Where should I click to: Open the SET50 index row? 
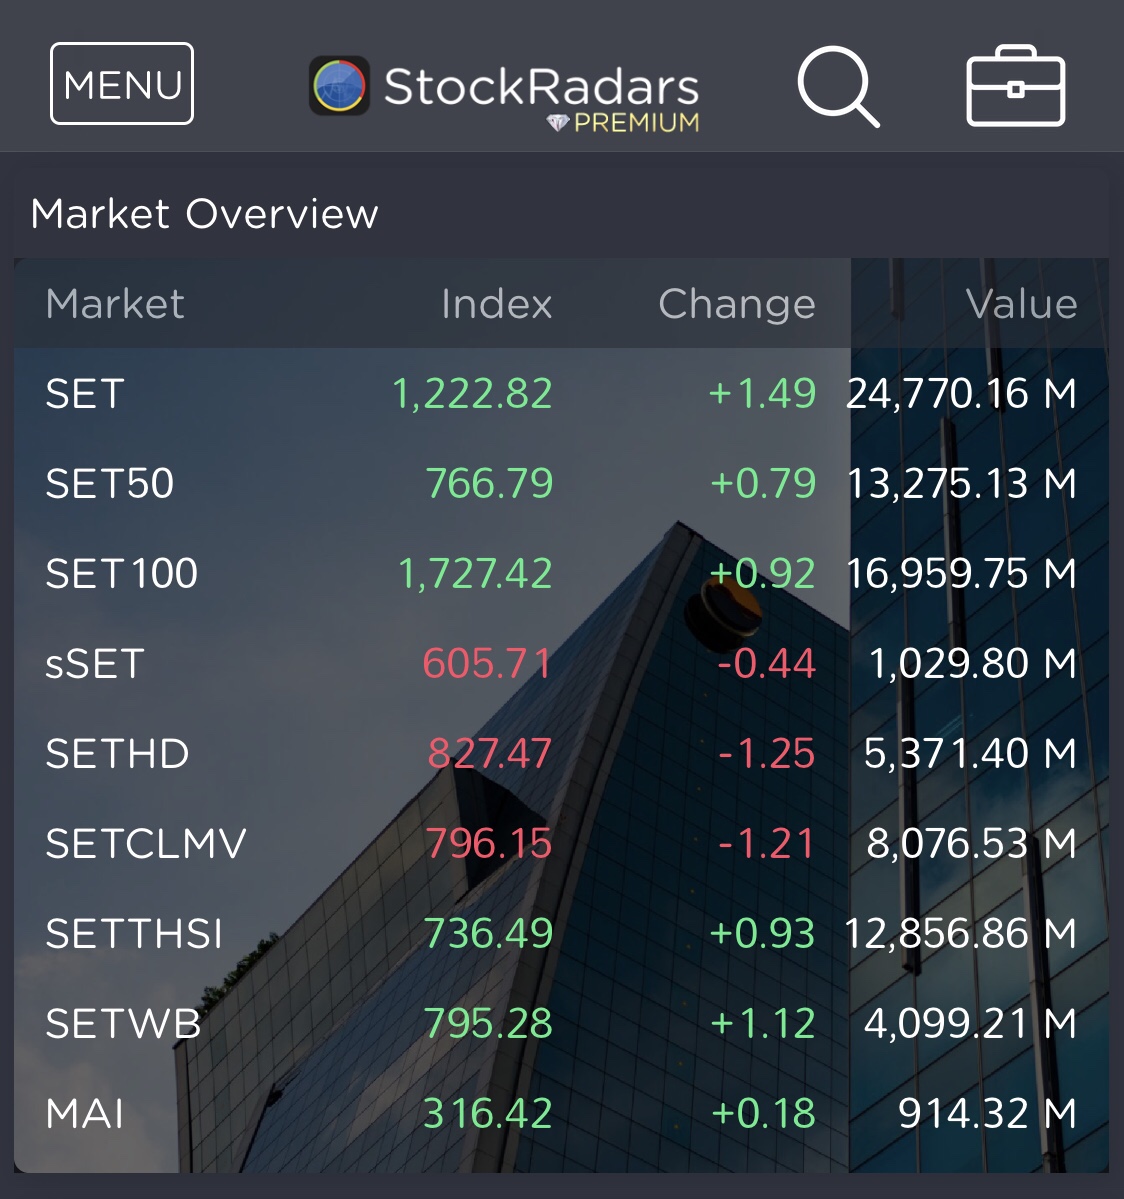(x=561, y=483)
